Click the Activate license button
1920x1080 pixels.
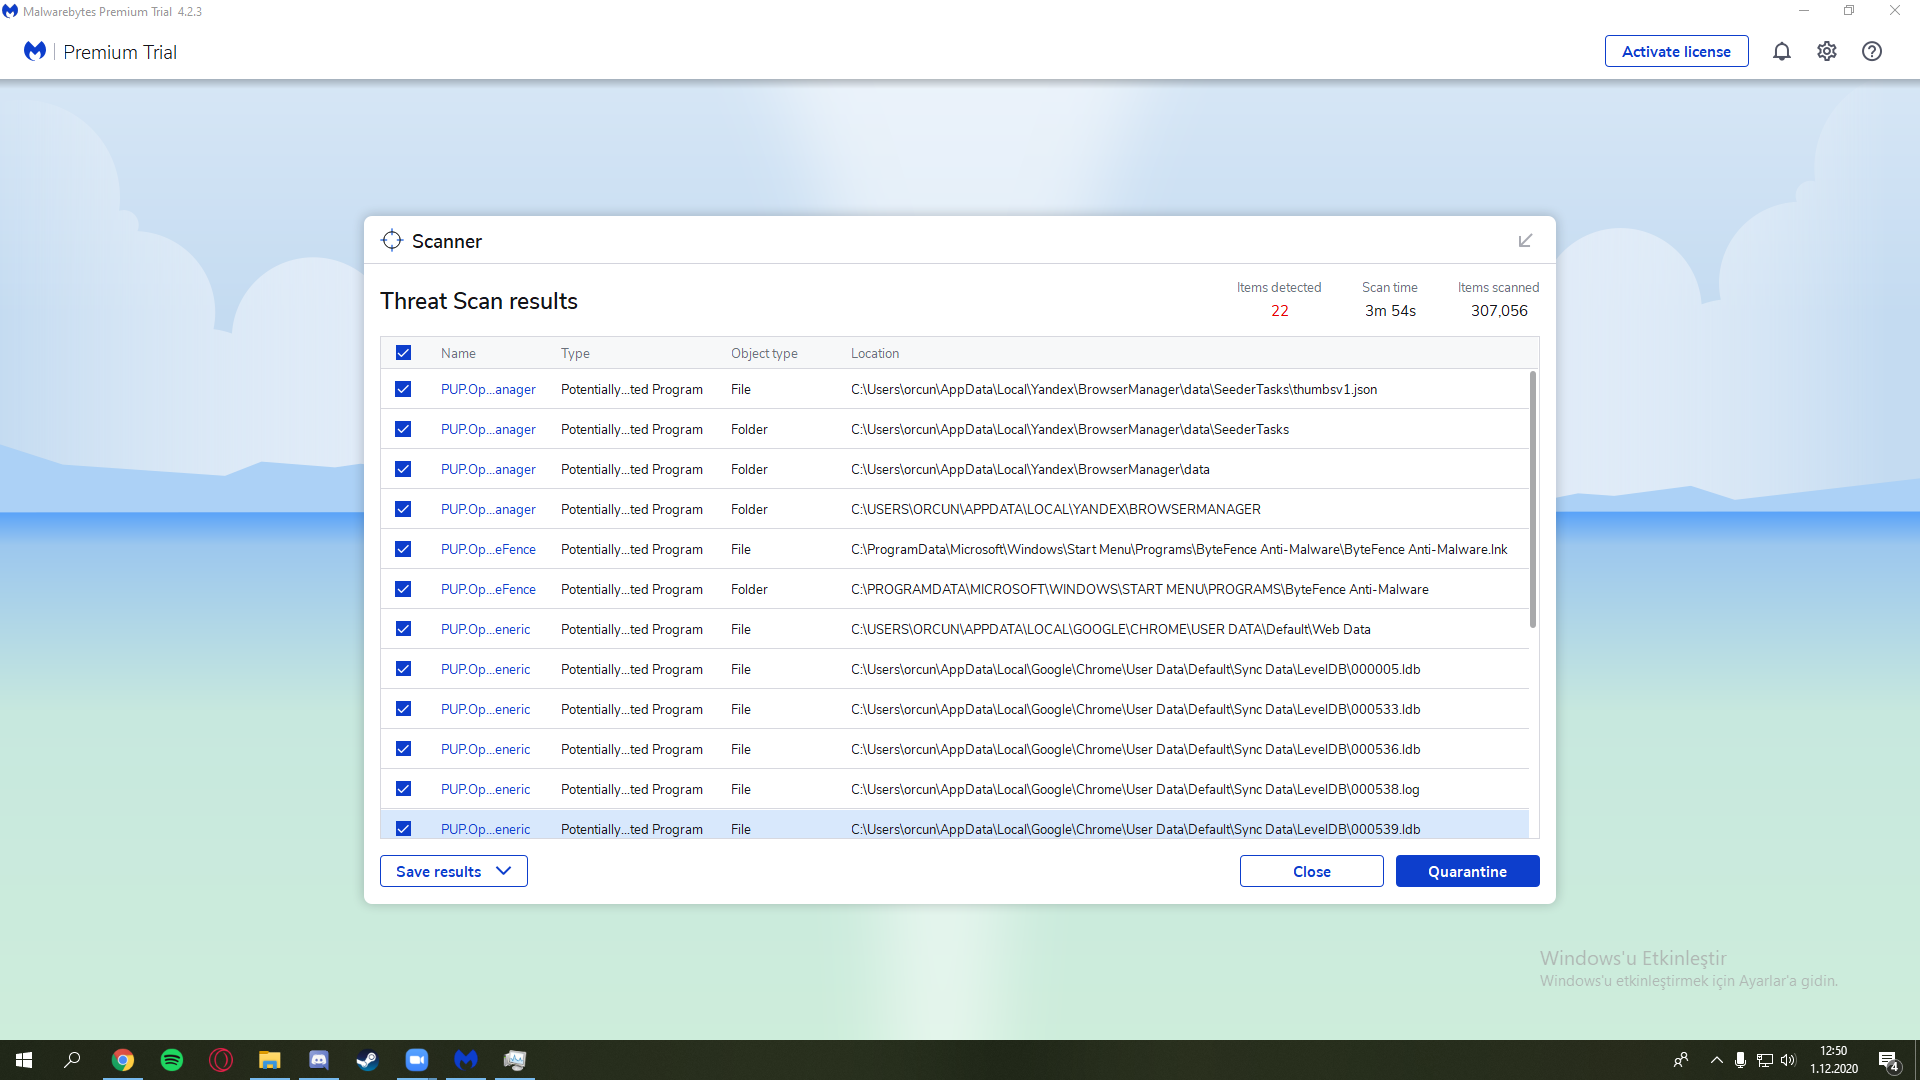[x=1676, y=51]
